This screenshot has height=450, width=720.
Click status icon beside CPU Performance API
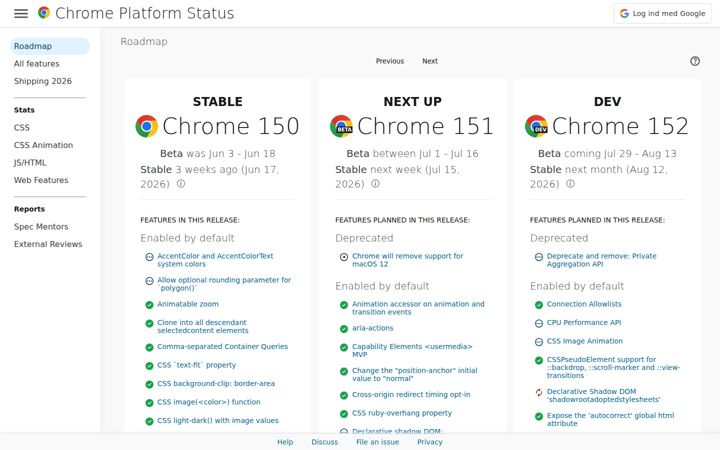(539, 323)
